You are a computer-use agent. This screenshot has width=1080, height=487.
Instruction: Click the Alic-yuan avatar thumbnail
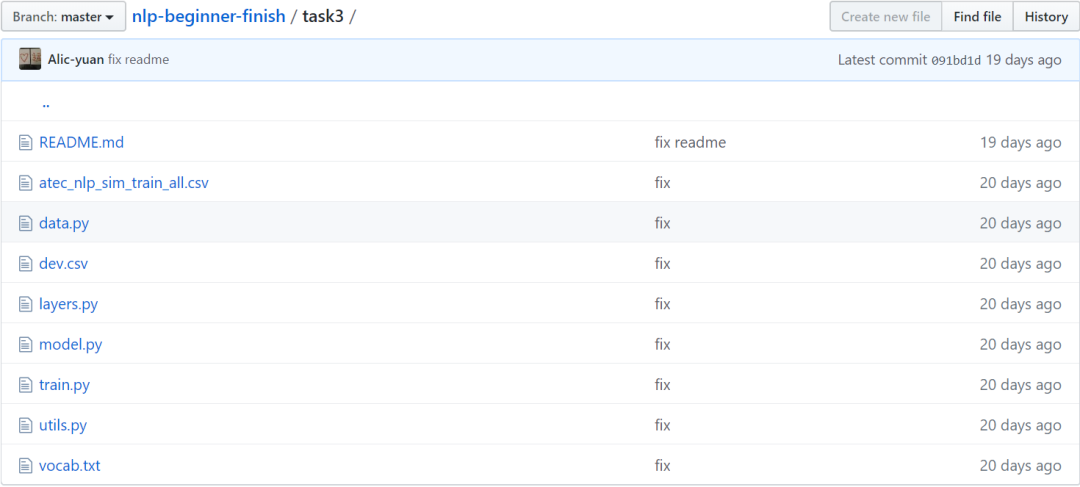pos(30,59)
